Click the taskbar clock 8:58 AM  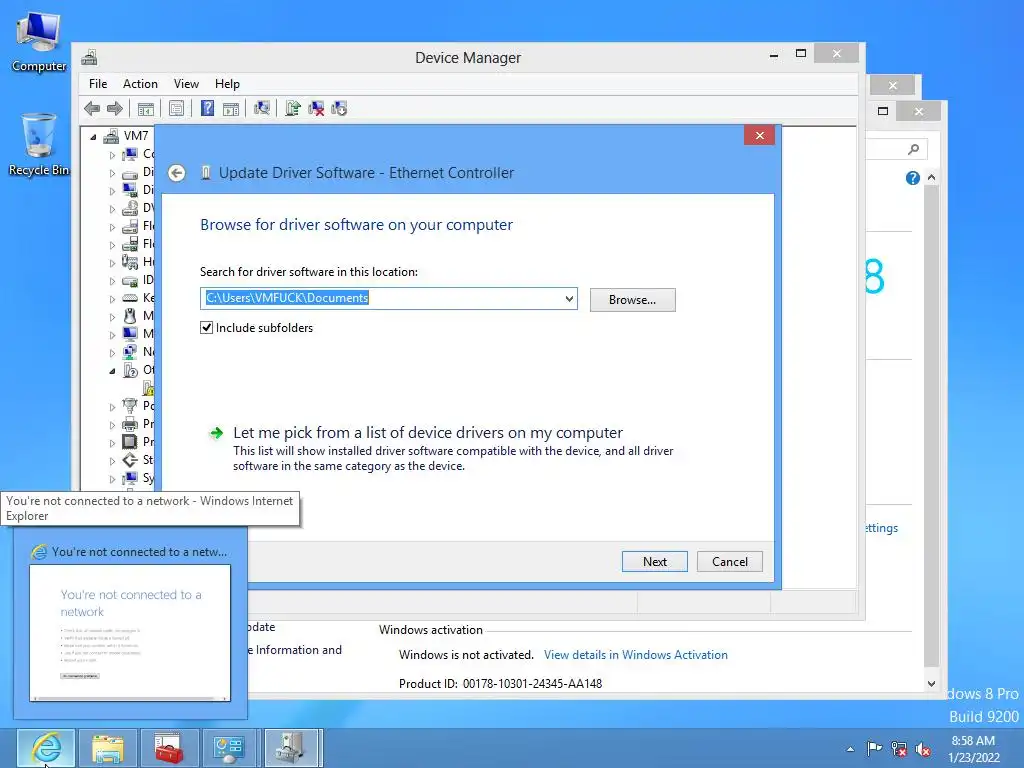pyautogui.click(x=973, y=741)
